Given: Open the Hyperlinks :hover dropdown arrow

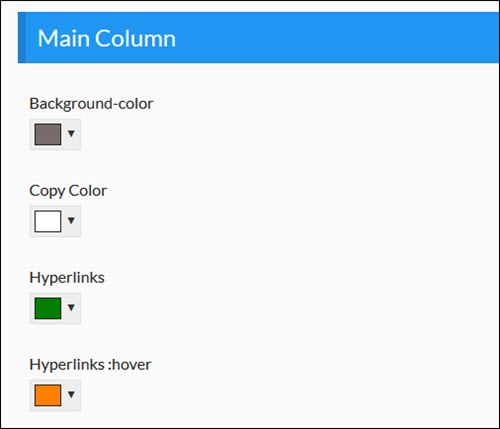Looking at the screenshot, I should tap(71, 395).
